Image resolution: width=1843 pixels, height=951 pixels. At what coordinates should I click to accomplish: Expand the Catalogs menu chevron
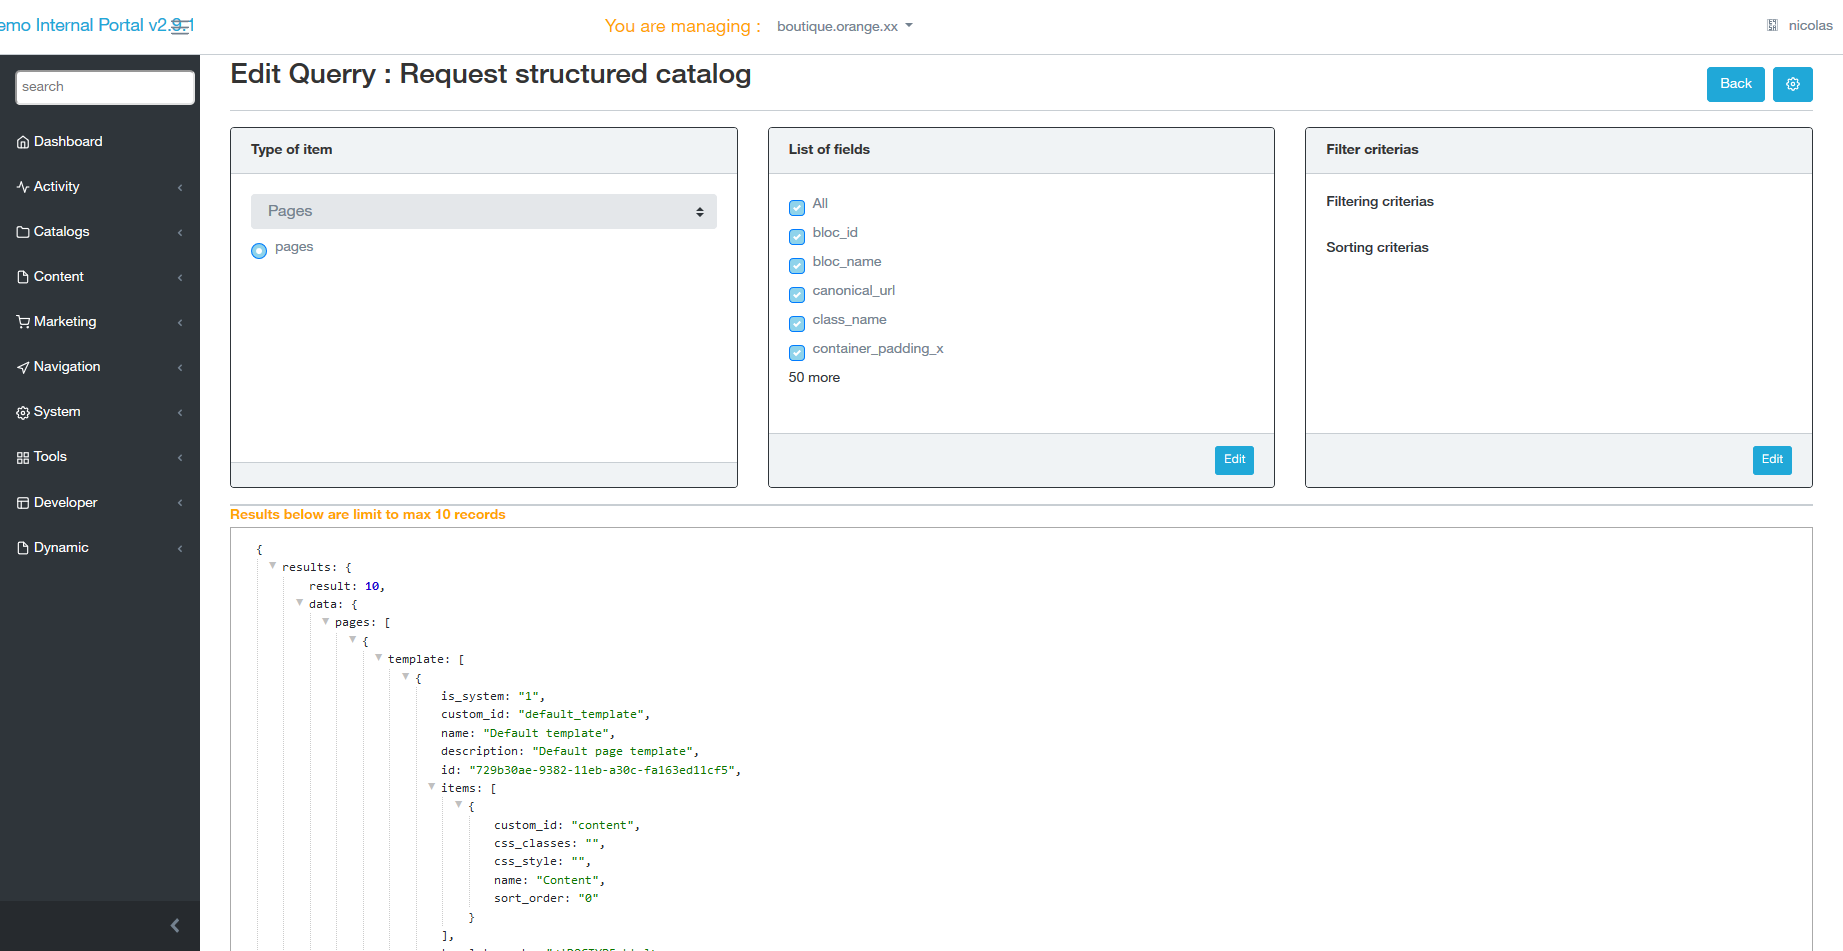180,232
